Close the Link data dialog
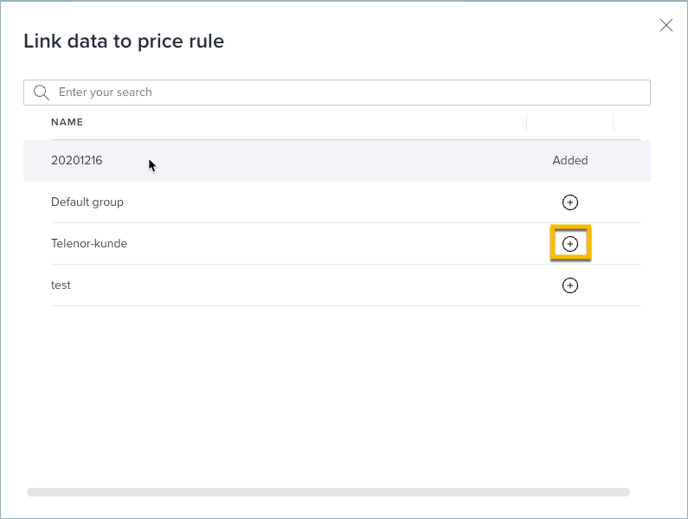 [x=666, y=25]
